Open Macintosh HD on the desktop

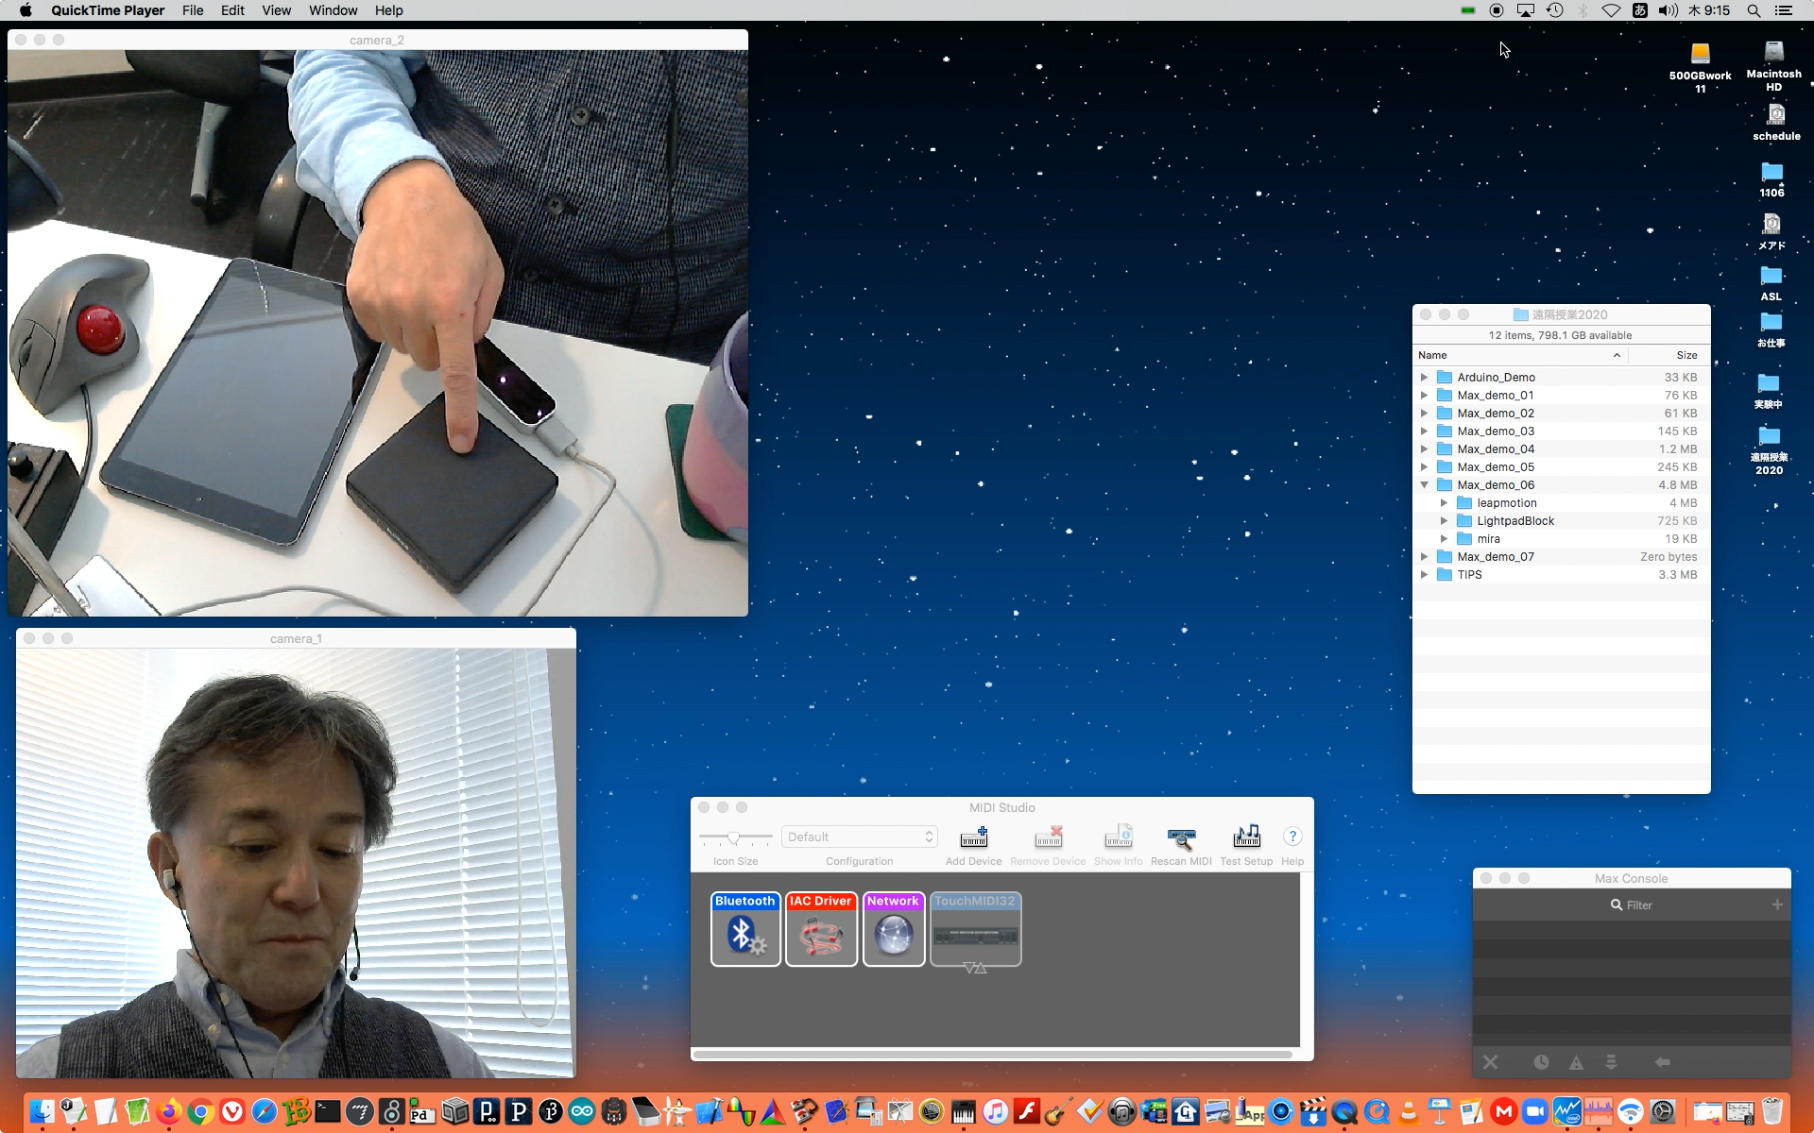pyautogui.click(x=1774, y=66)
